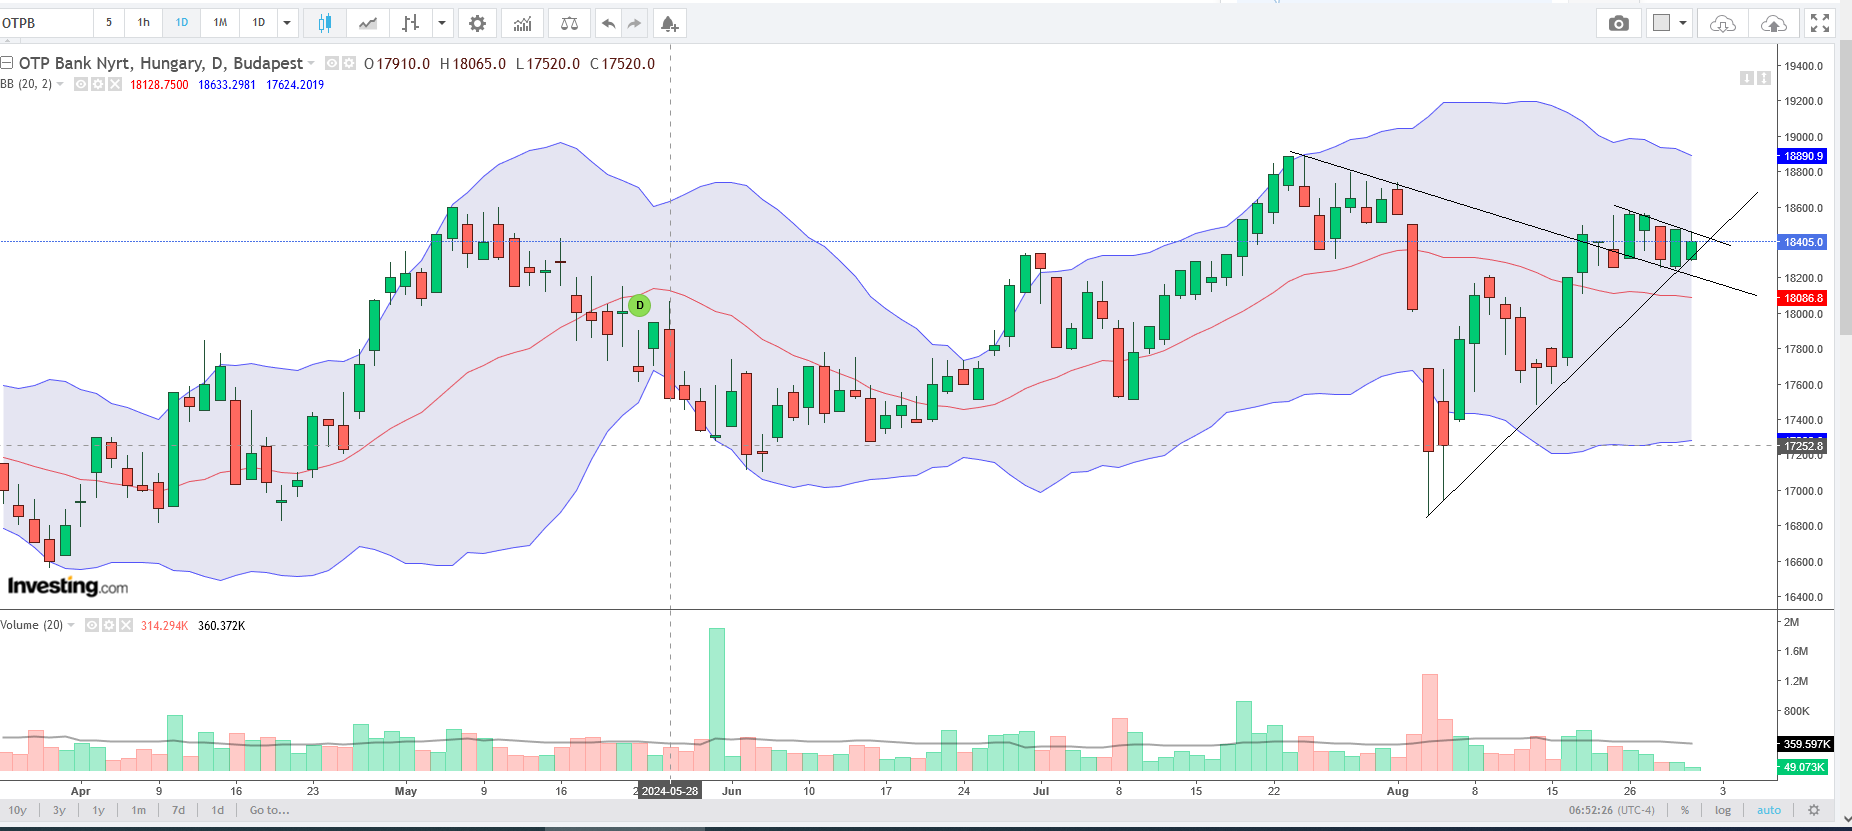
Task: Open the bar style dropdown arrow
Action: coord(441,23)
